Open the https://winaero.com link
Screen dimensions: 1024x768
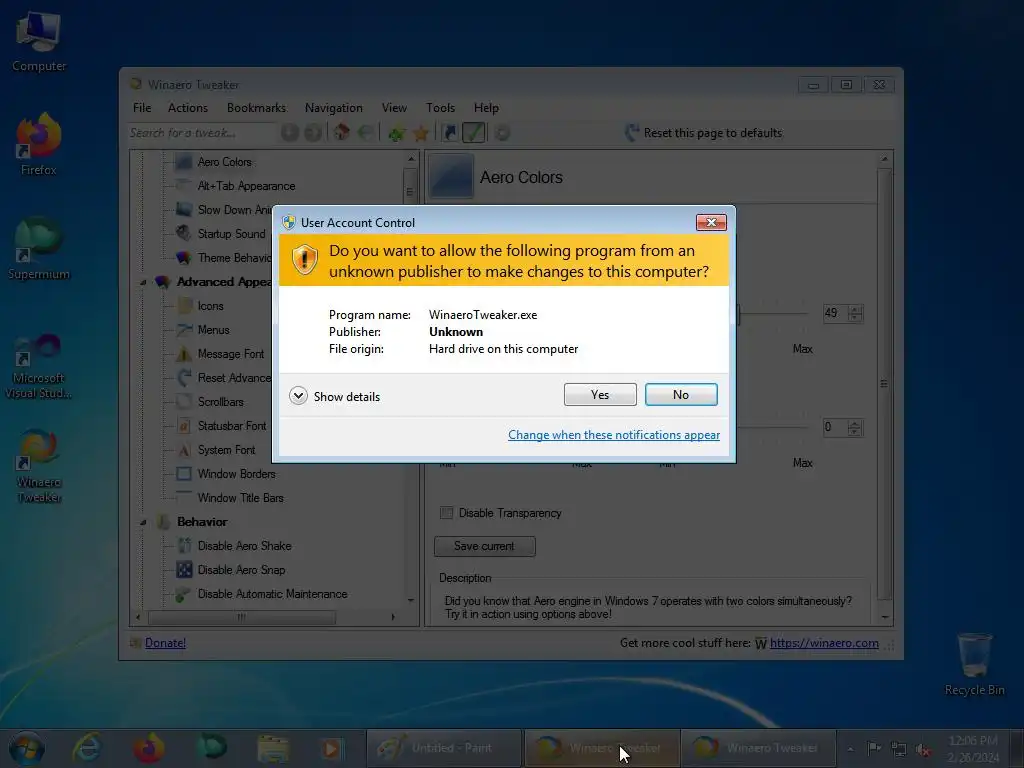(824, 643)
